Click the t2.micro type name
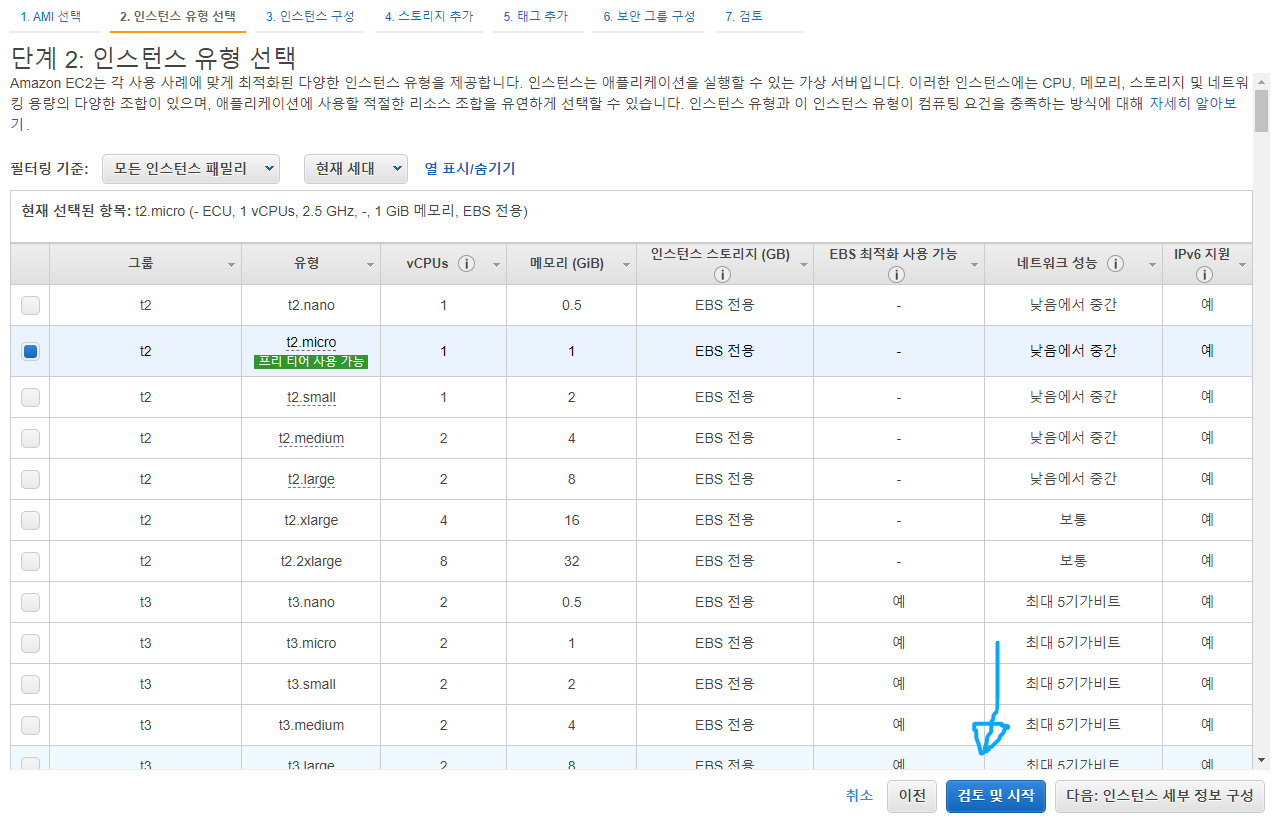The width and height of the screenshot is (1279, 833). [311, 343]
